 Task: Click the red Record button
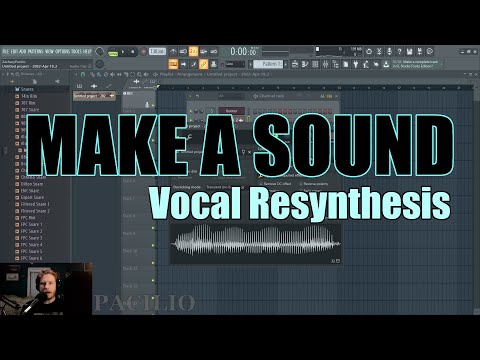coord(143,52)
